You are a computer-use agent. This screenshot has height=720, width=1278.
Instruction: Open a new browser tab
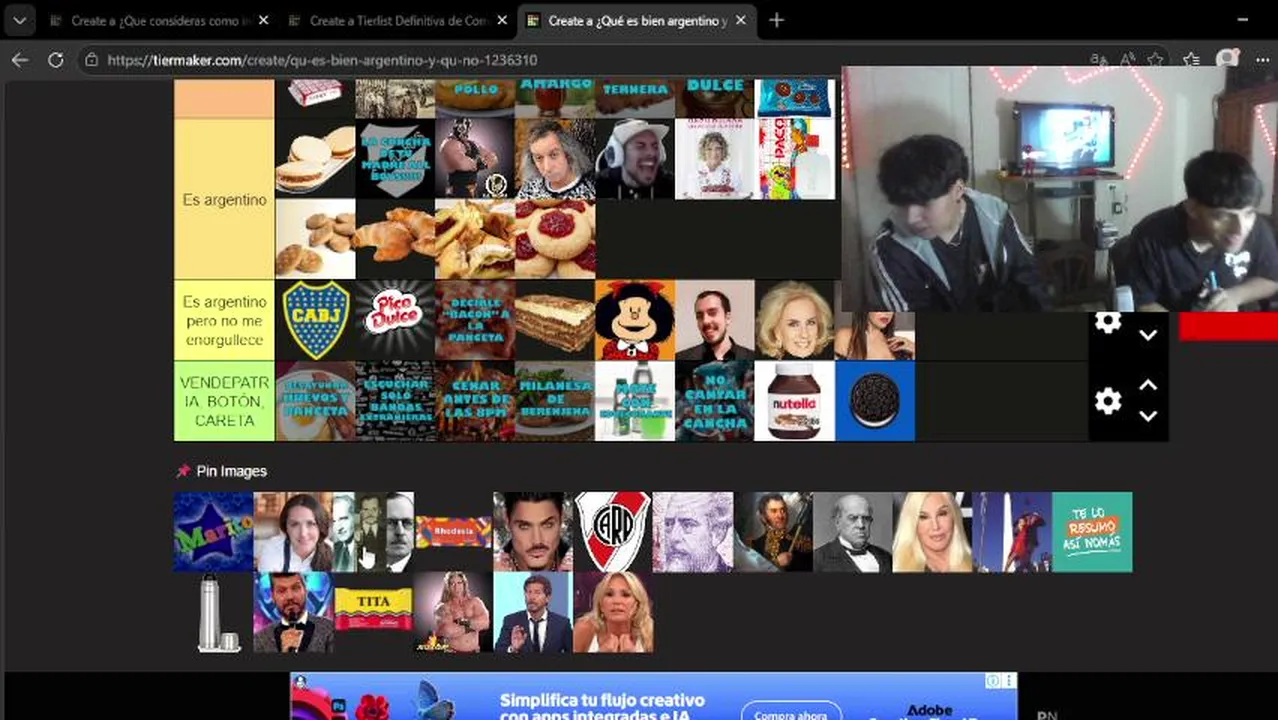coord(776,20)
